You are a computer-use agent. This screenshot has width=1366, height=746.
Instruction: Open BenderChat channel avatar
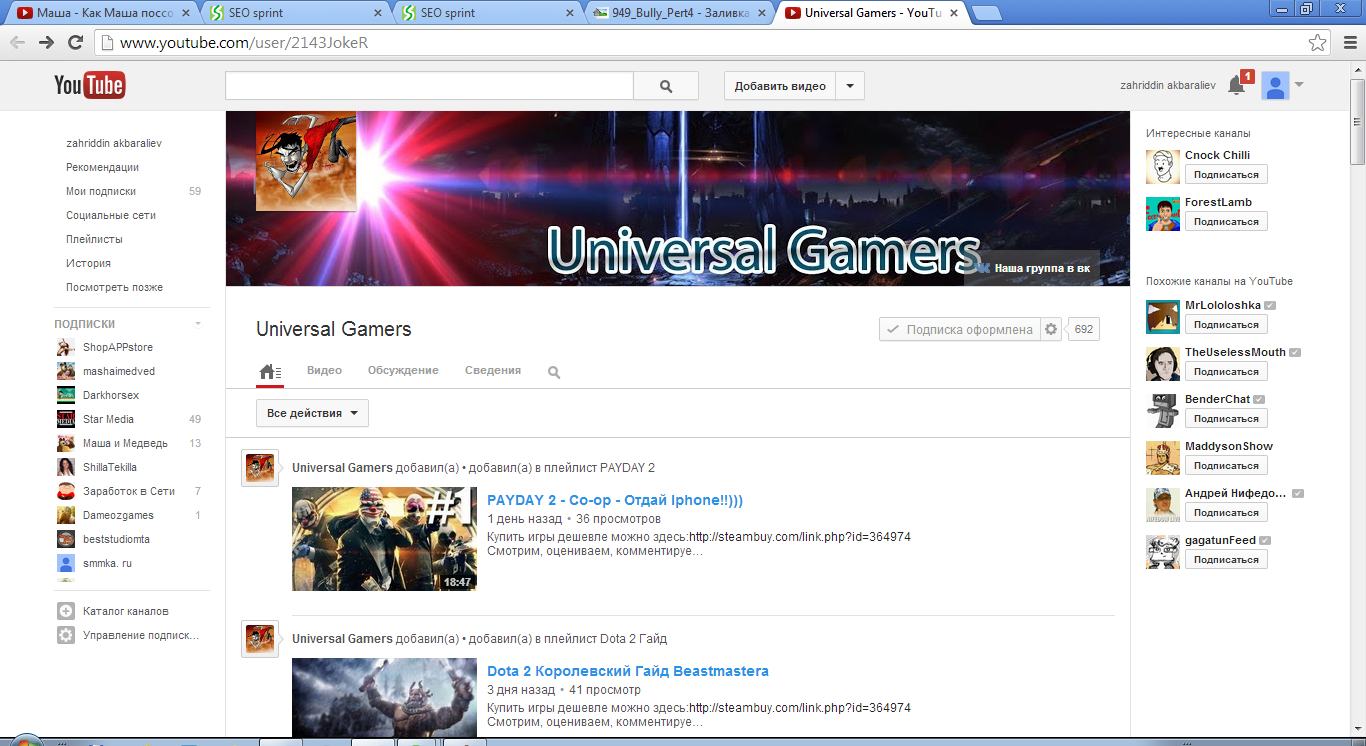(x=1163, y=411)
